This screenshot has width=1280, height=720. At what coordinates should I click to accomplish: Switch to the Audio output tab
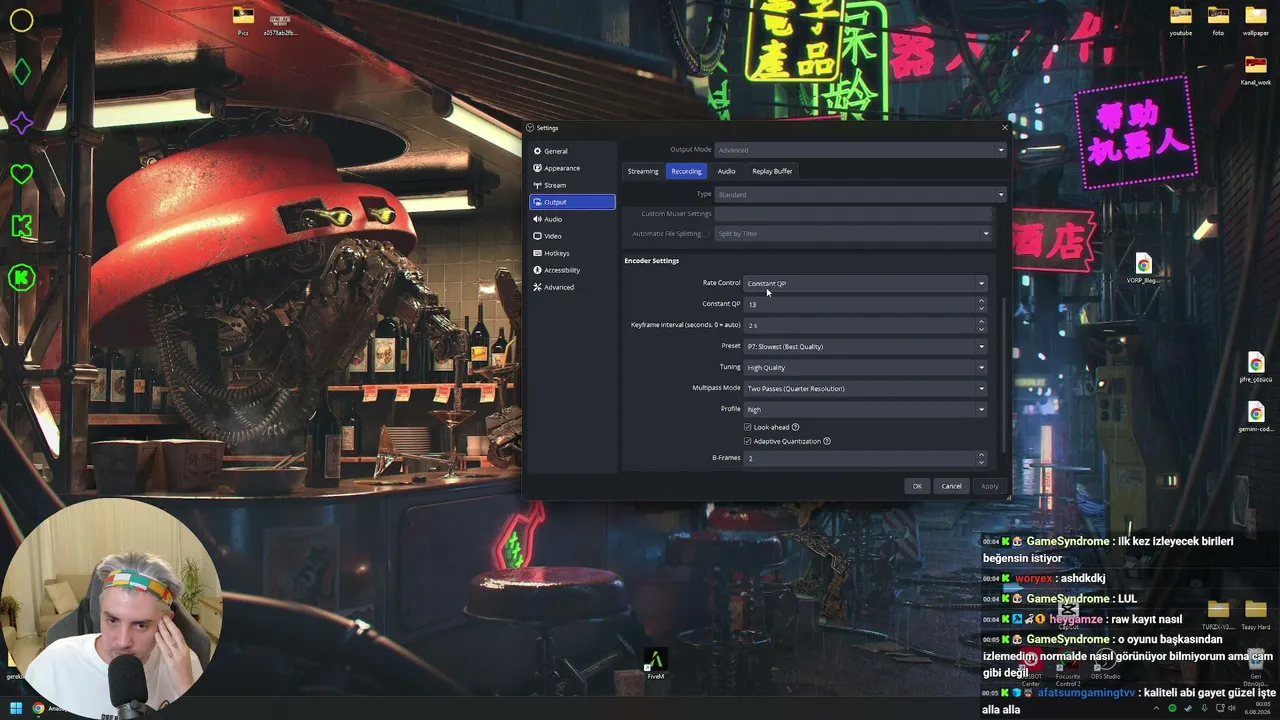click(x=726, y=171)
